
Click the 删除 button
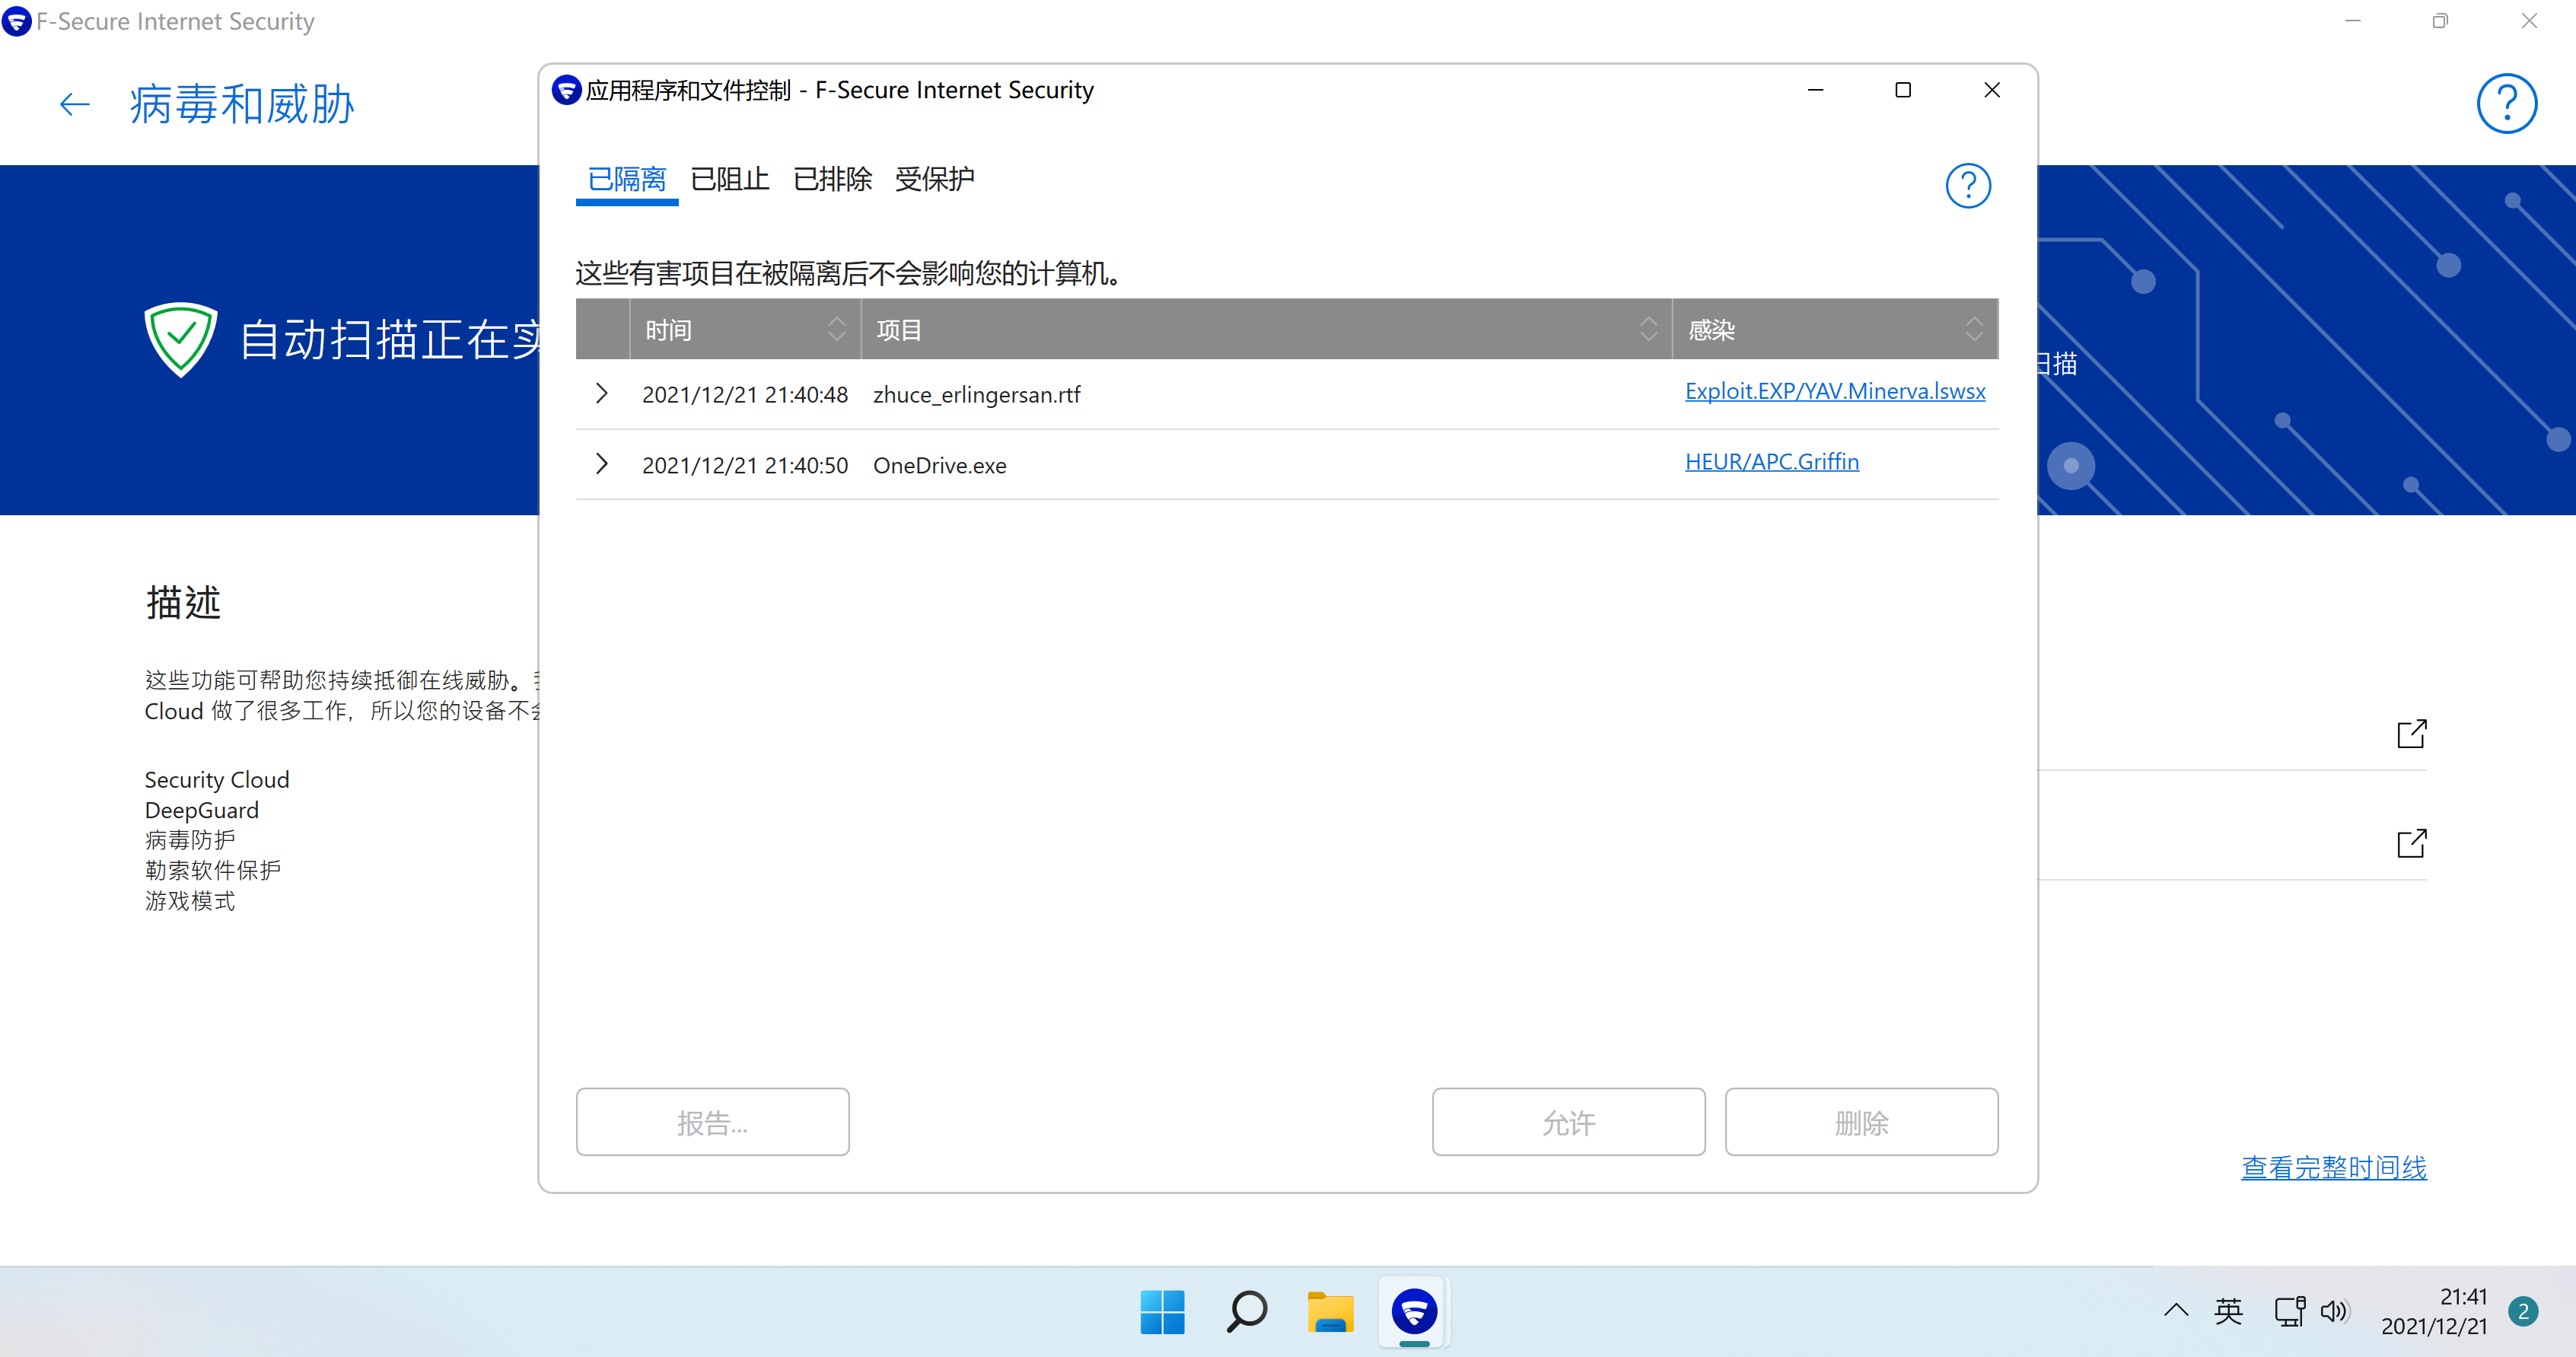click(x=1861, y=1122)
